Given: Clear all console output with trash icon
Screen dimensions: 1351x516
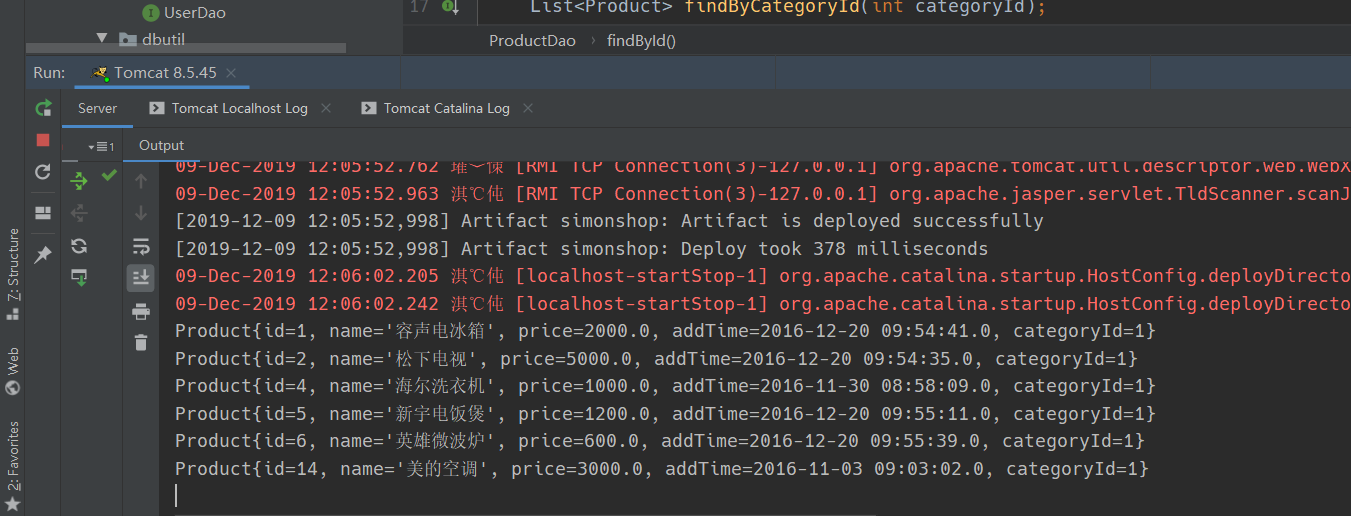Looking at the screenshot, I should pos(140,342).
